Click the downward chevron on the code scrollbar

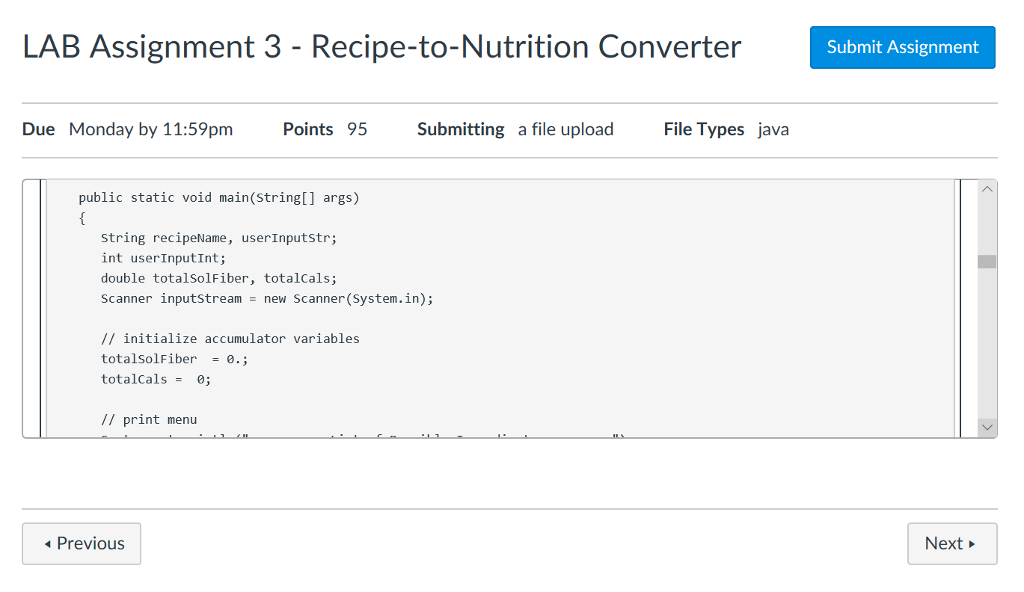click(x=987, y=427)
